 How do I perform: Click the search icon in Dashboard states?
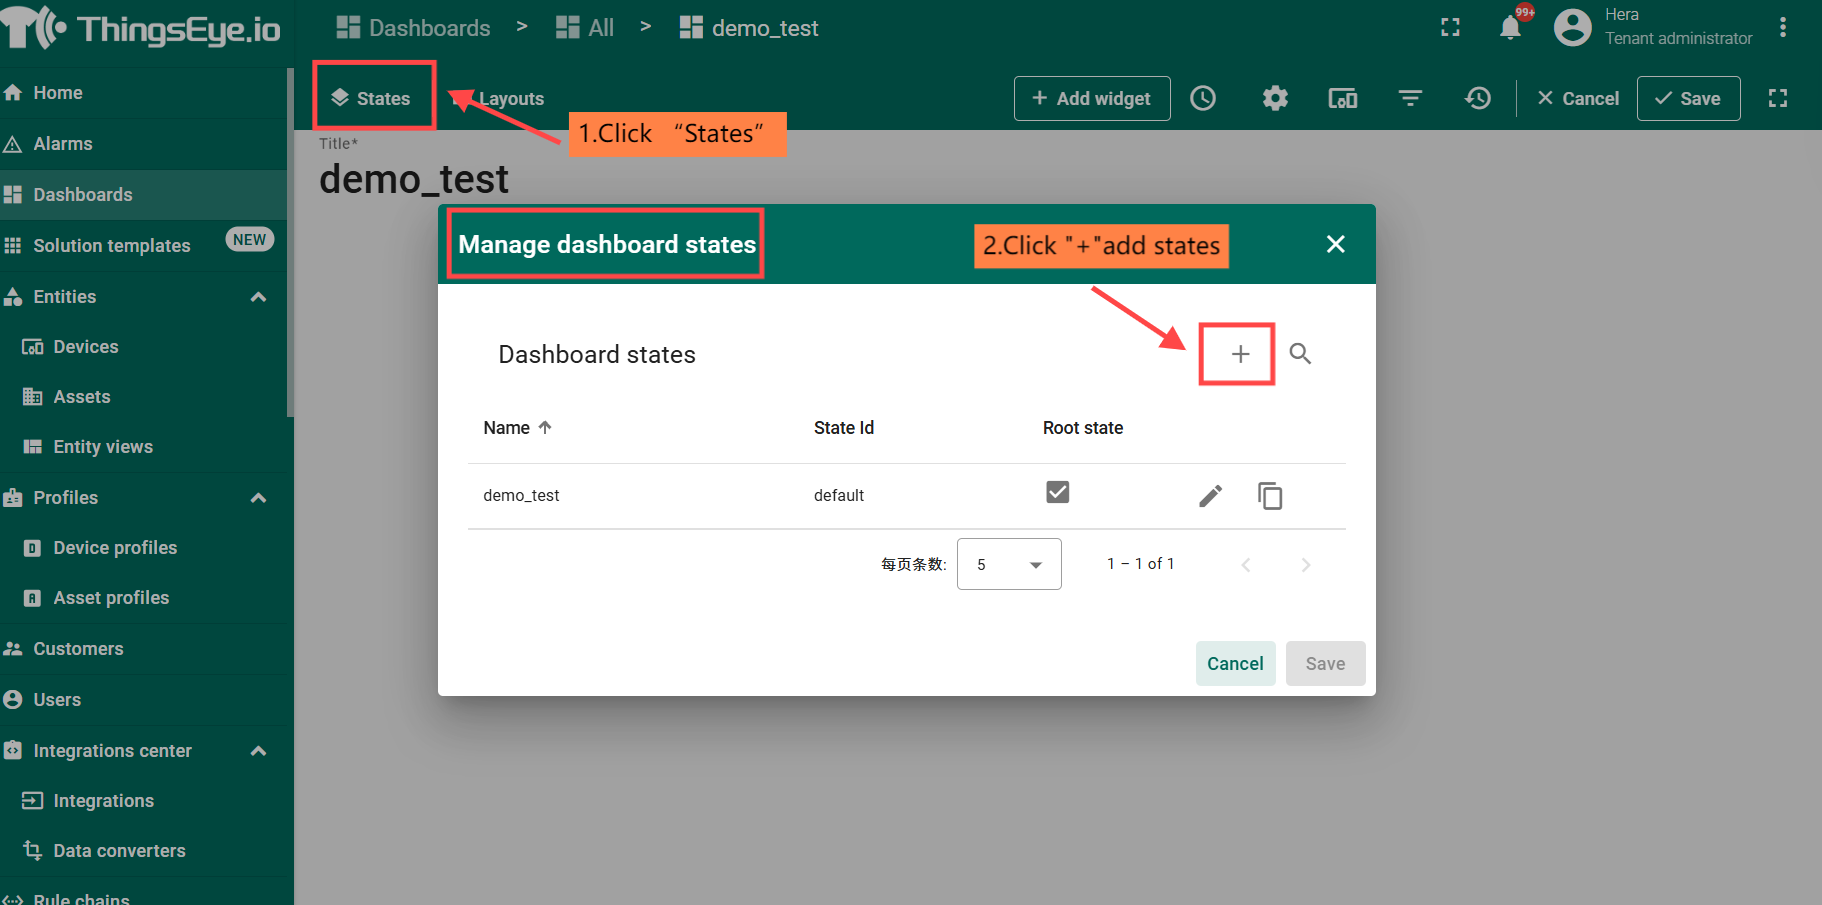(1299, 354)
